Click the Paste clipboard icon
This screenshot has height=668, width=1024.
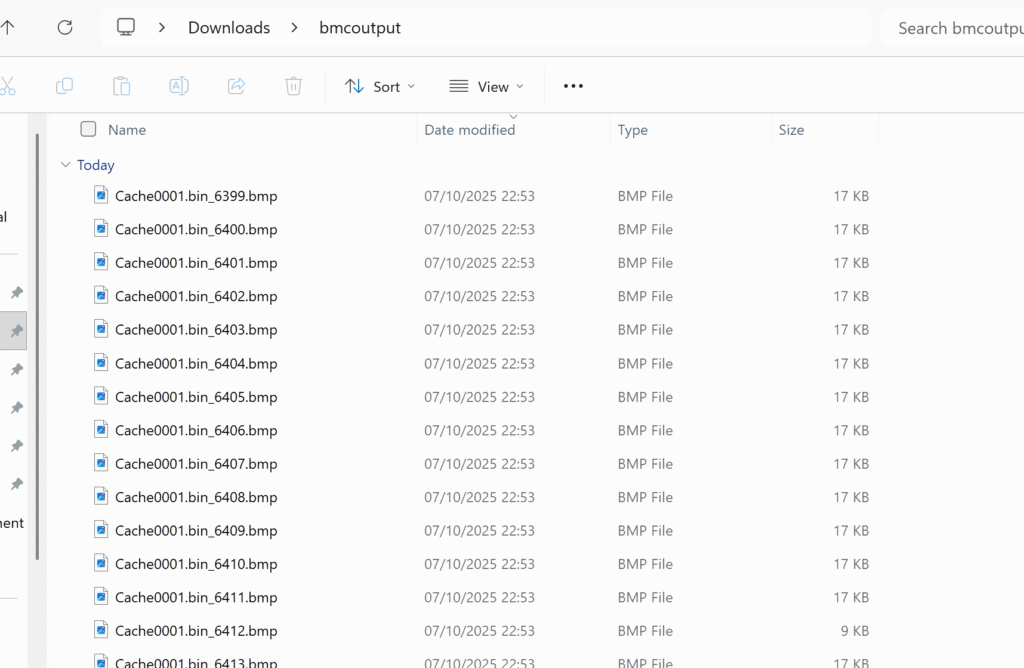point(121,86)
